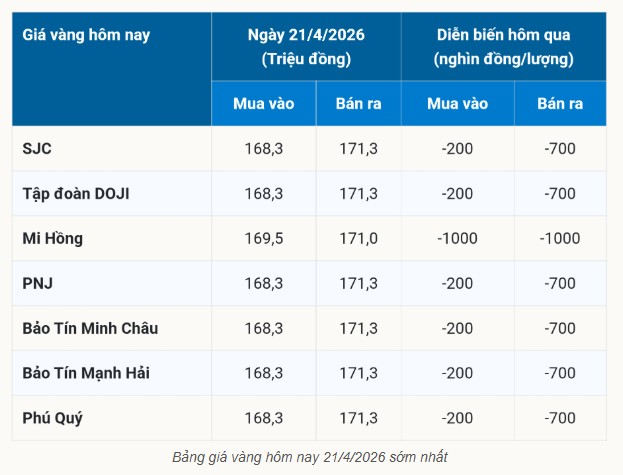
Task: Select the Mi Hồng sell price 171,0
Action: [358, 238]
